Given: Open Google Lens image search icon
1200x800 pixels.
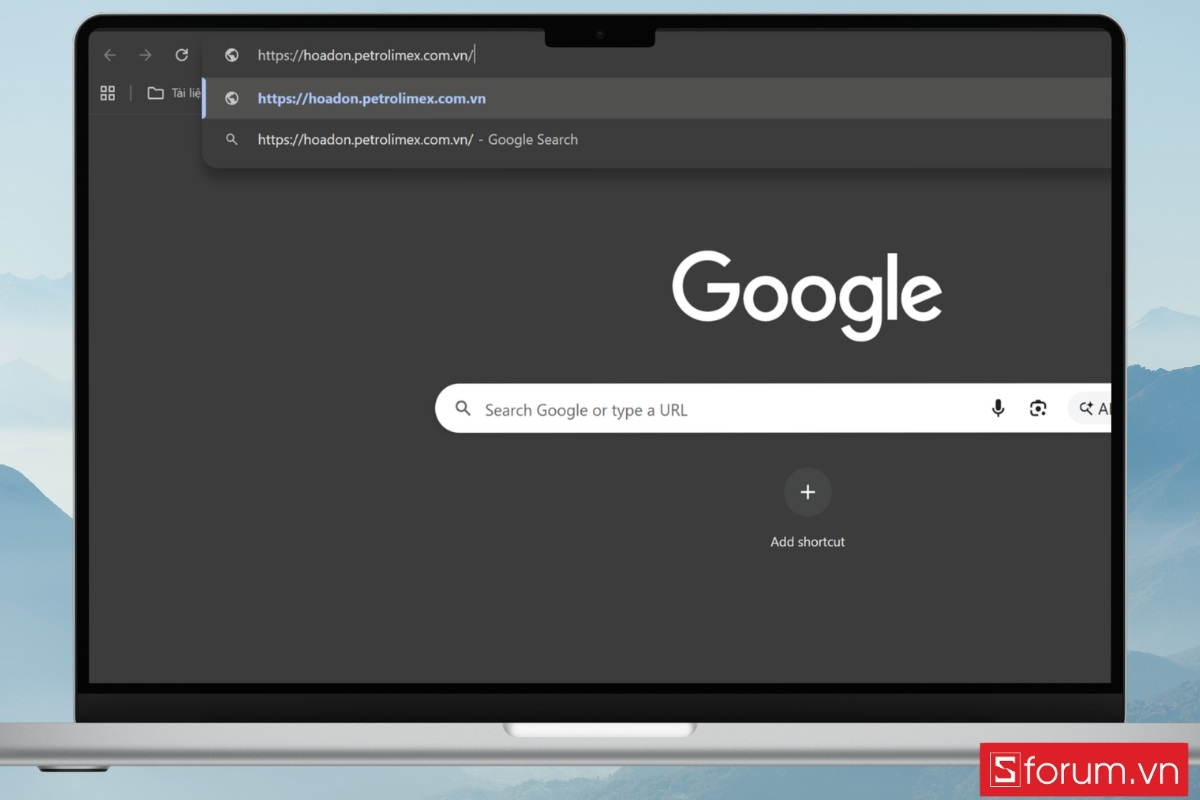Looking at the screenshot, I should coord(1038,408).
